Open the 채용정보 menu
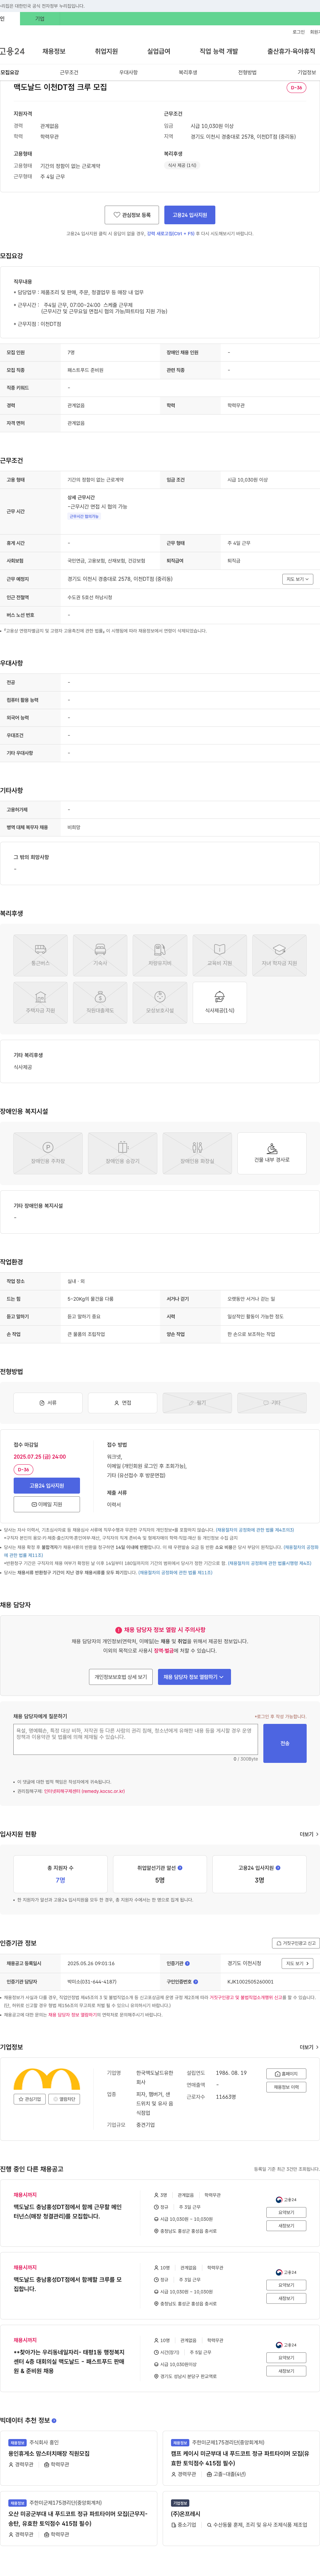The height and width of the screenshot is (2576, 320). coord(54,51)
